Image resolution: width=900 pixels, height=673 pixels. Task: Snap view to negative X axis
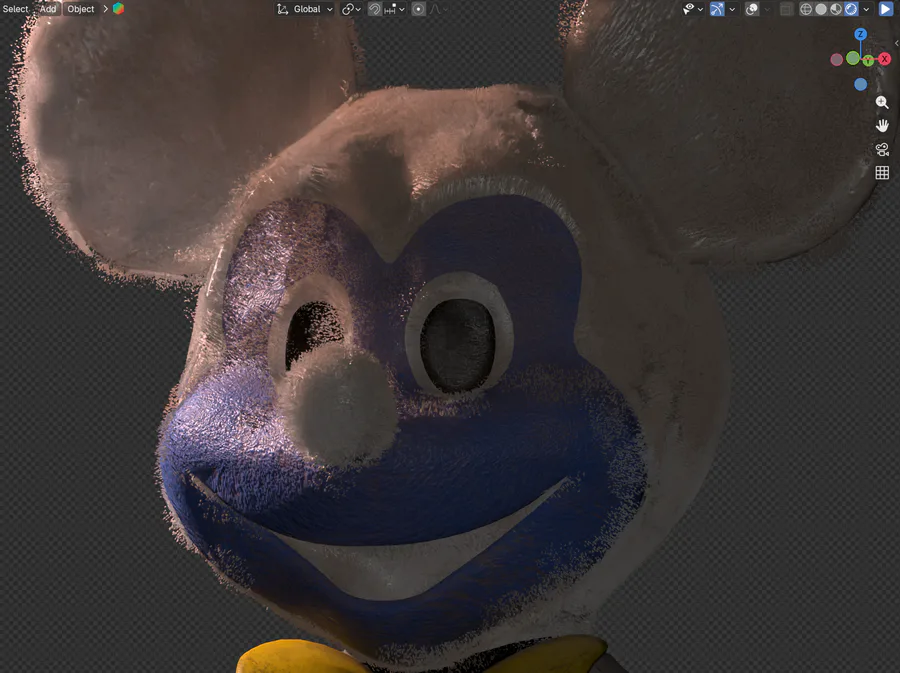click(836, 59)
